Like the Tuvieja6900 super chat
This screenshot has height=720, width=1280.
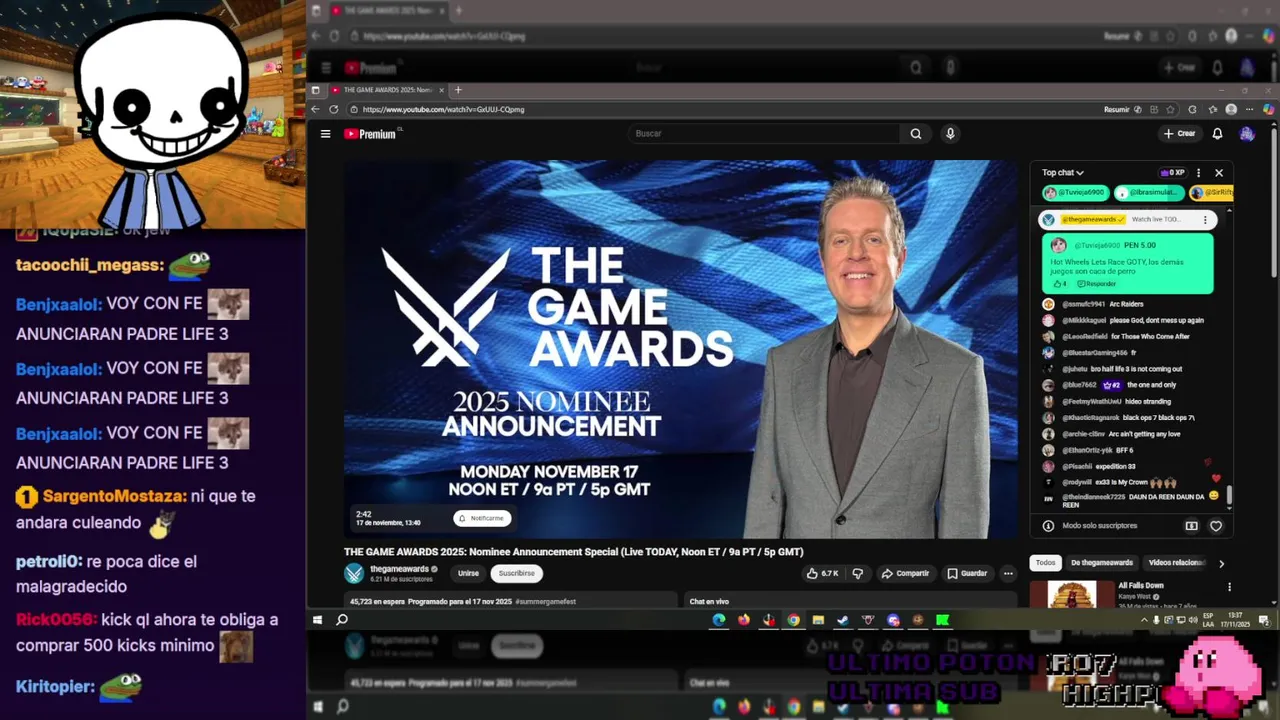[x=1060, y=284]
